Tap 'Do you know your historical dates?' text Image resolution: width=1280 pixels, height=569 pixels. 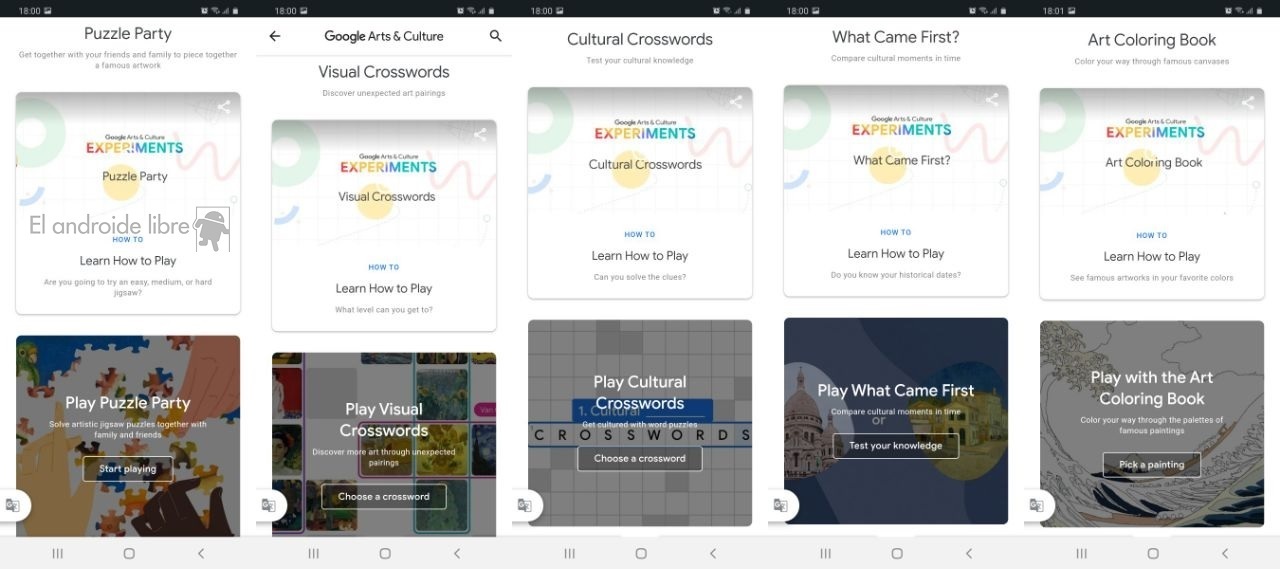coord(896,275)
